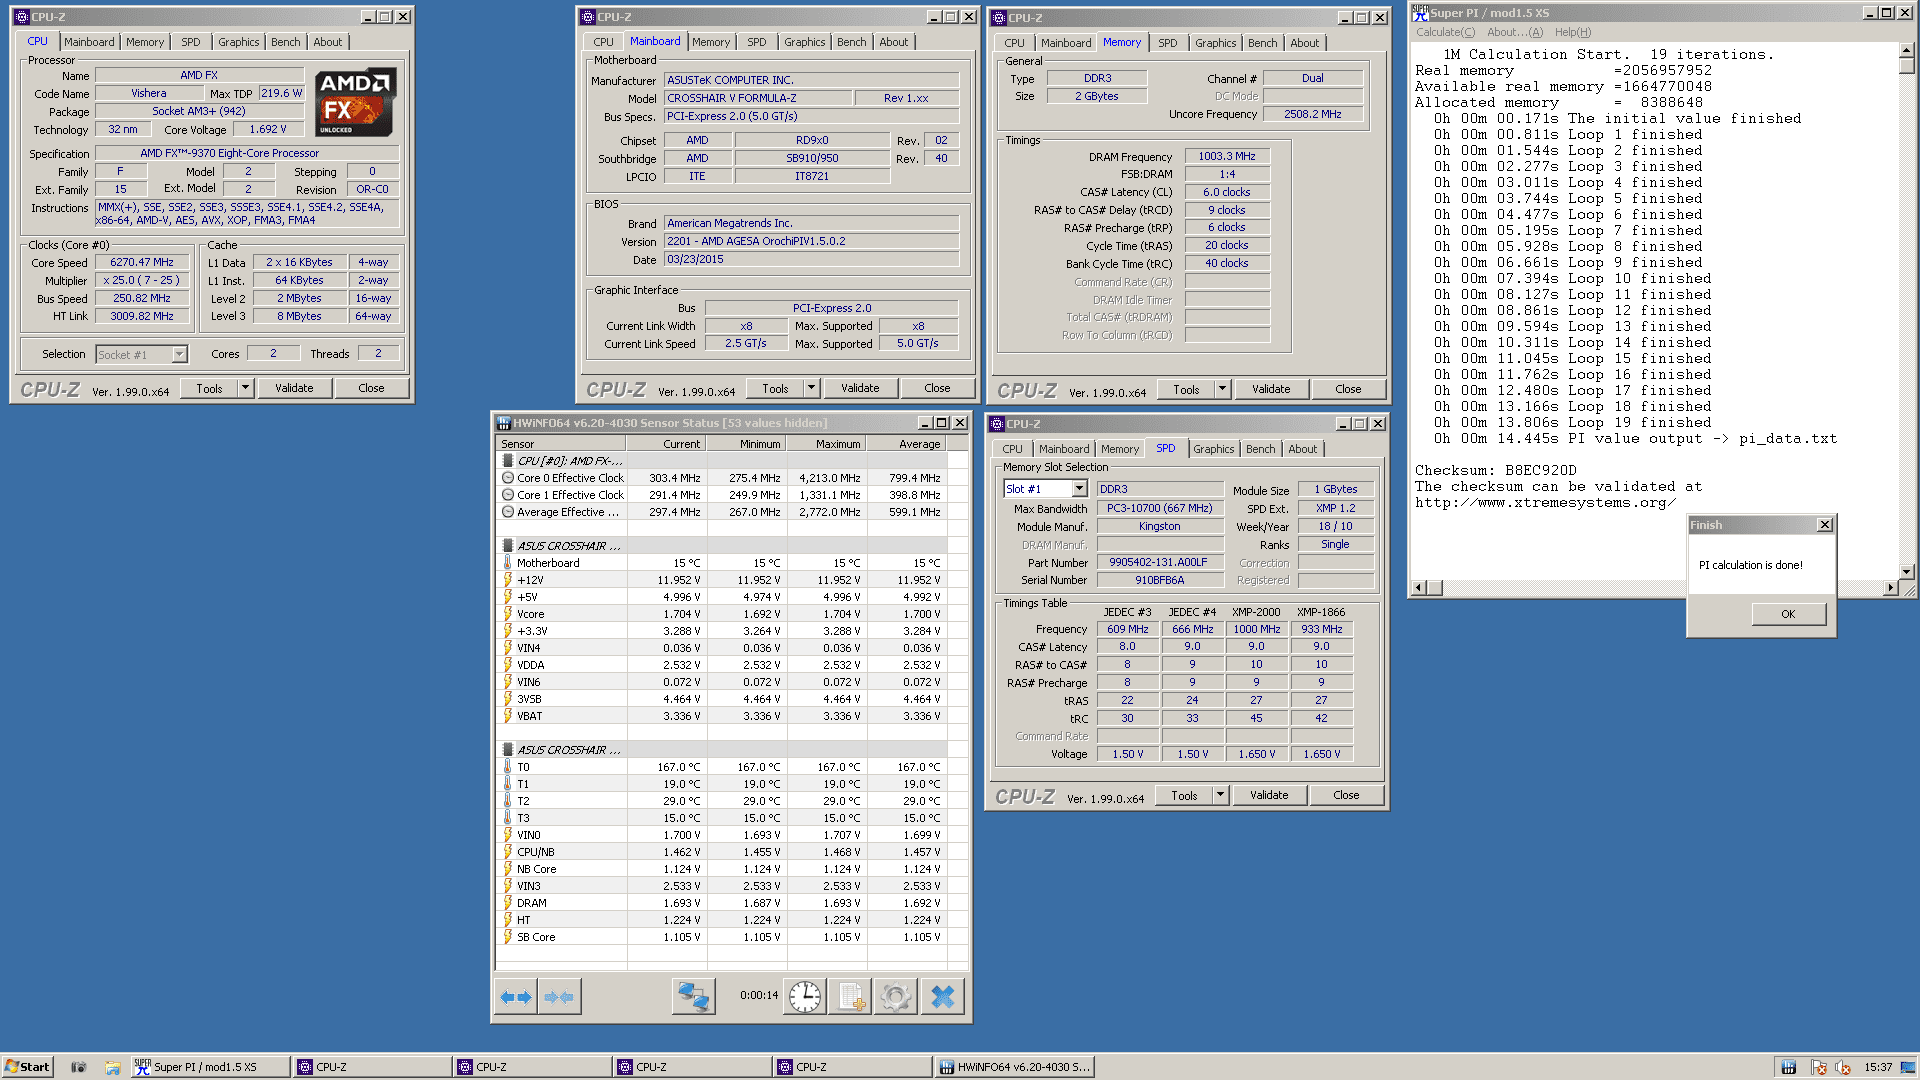Screen dimensions: 1920x1080
Task: Click the tray icon left of the clock
Action: [x=1842, y=1067]
